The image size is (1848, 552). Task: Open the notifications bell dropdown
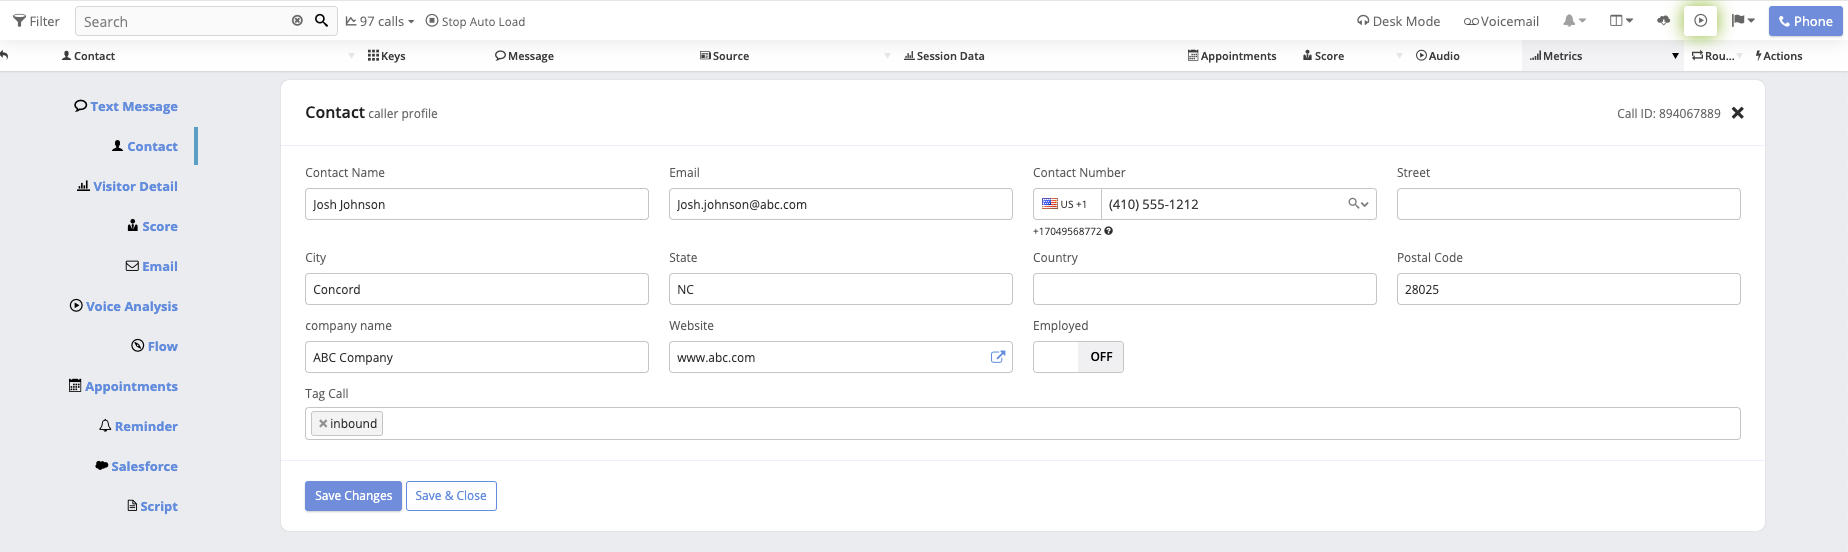[1574, 21]
